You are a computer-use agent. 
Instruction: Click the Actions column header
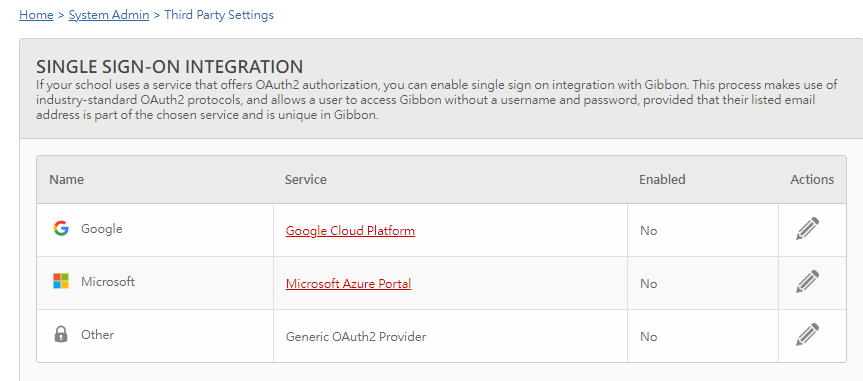(812, 179)
